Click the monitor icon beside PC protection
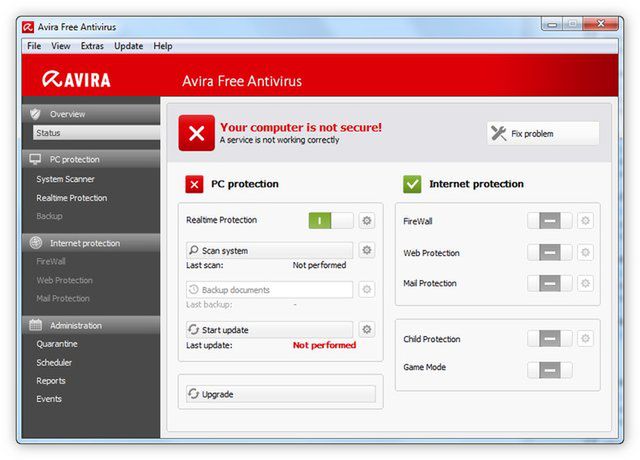640x460 pixels. click(x=36, y=159)
